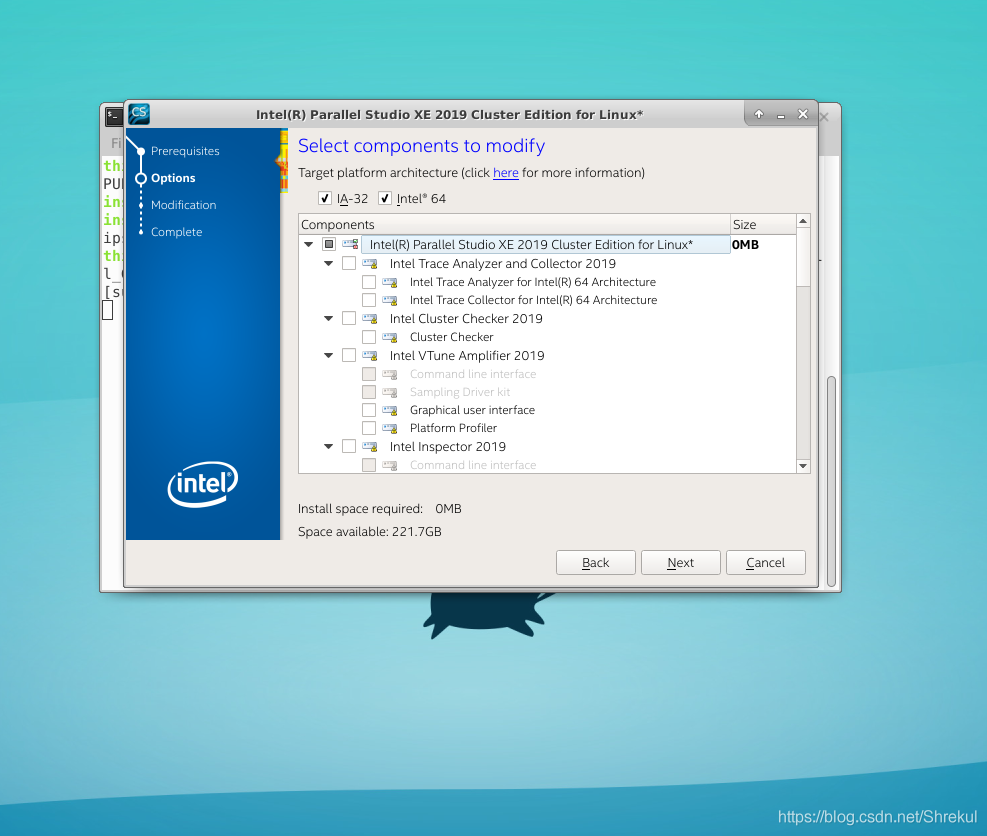Screen dimensions: 987x836
Task: Check the Intel Cluster Checker 2019 box
Action: pos(349,318)
